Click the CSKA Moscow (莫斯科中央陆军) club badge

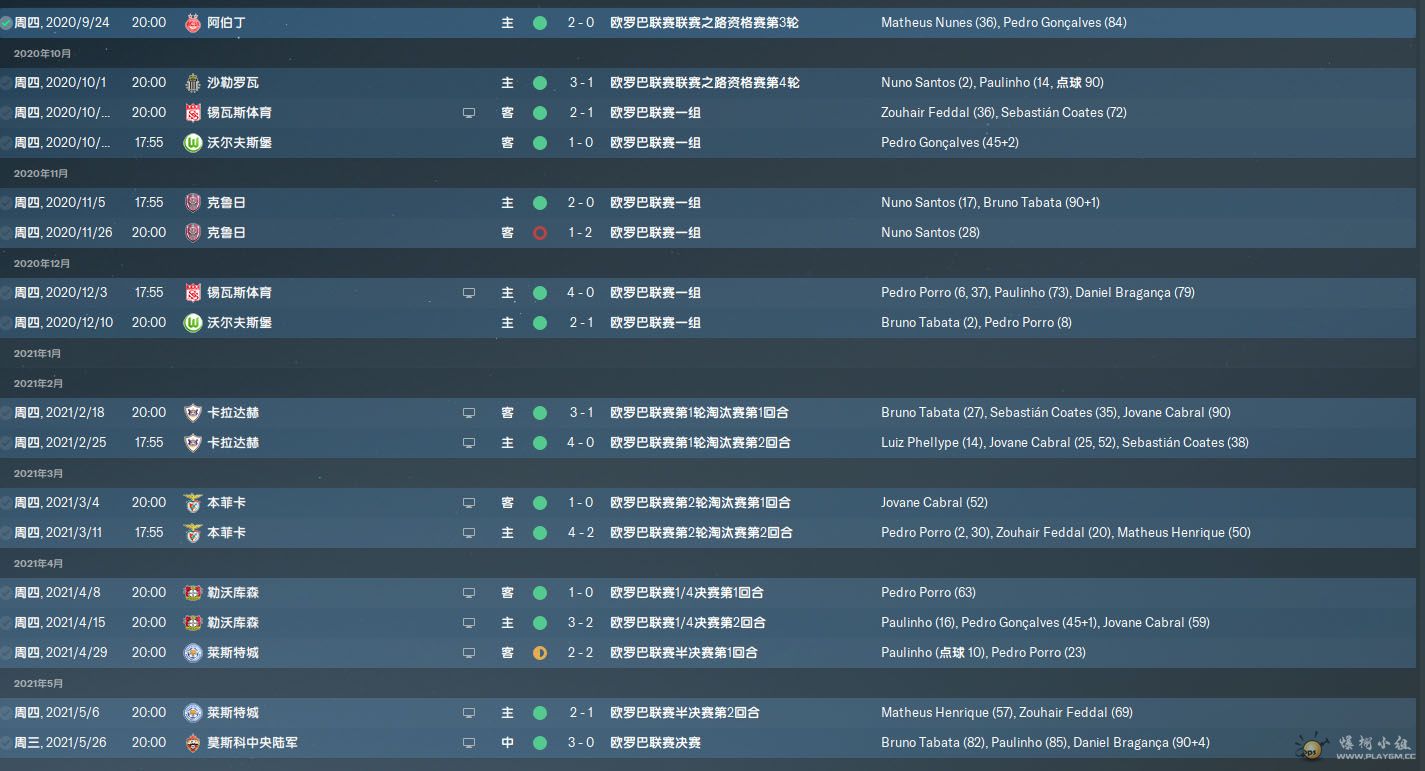tap(193, 742)
